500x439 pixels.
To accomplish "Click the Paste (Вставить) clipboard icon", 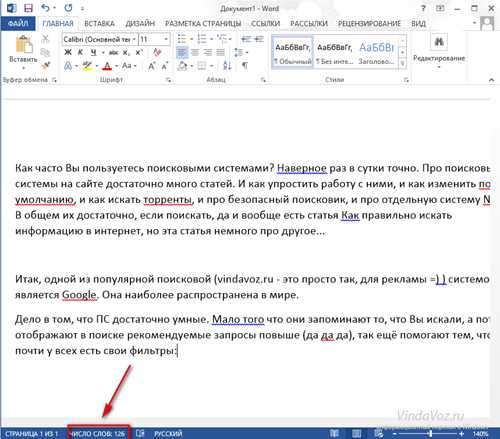I will [23, 44].
